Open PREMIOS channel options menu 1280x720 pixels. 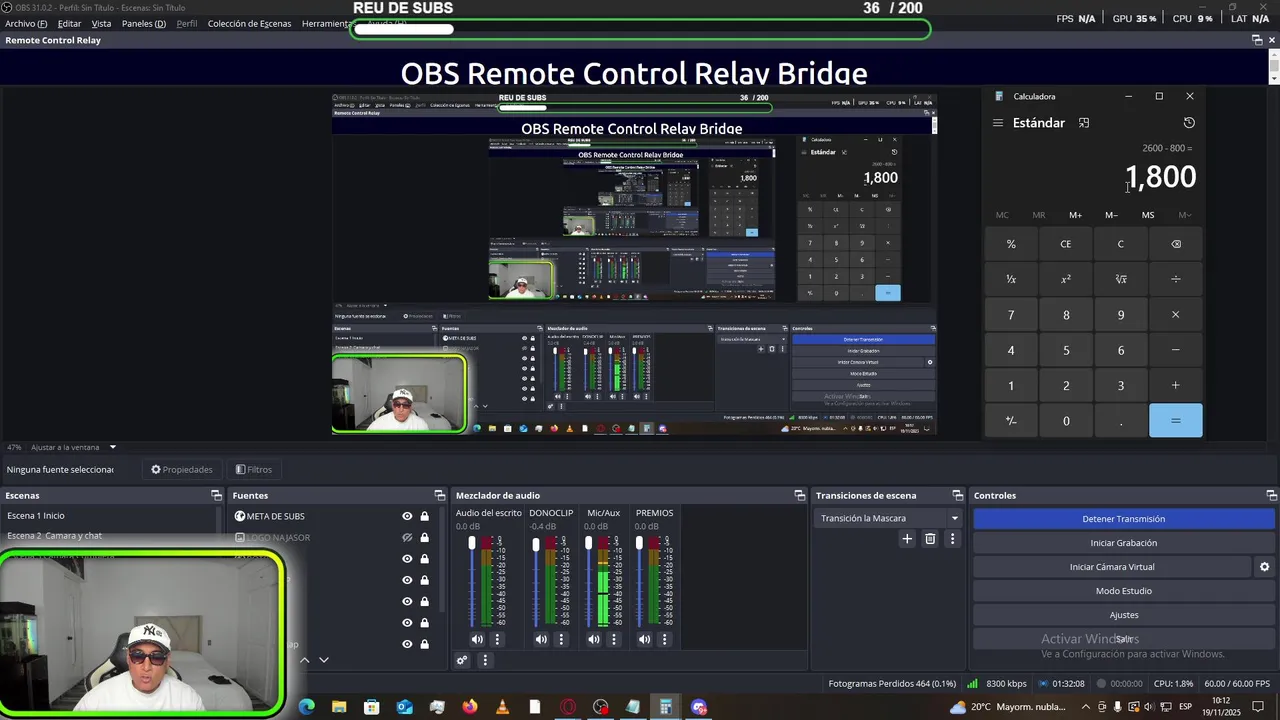coord(664,639)
